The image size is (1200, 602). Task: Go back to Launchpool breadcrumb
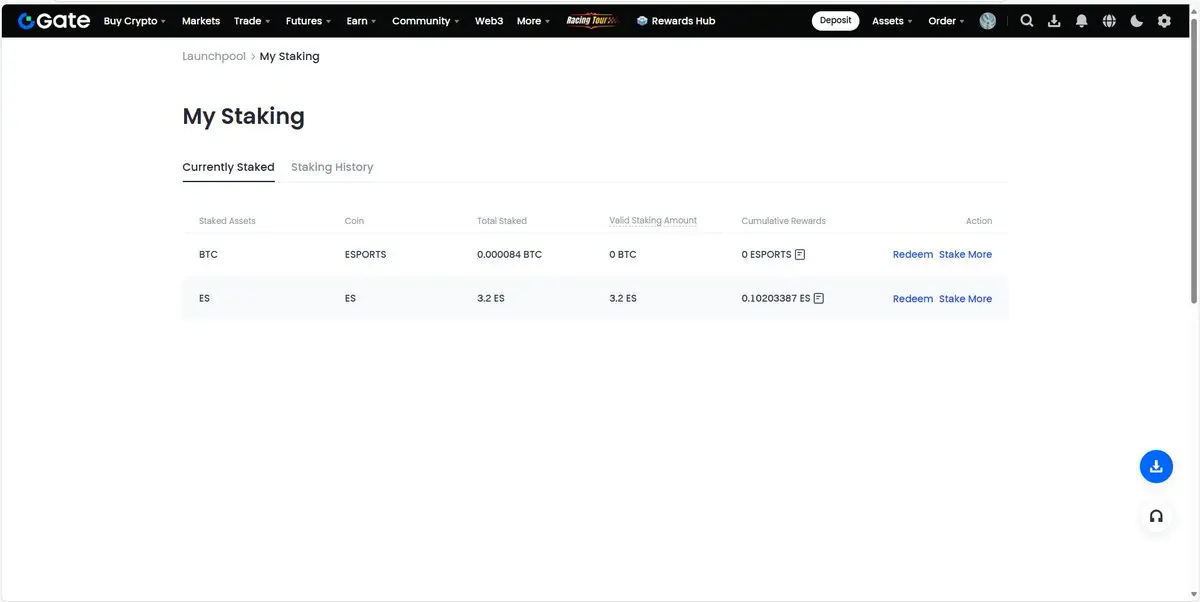tap(214, 56)
